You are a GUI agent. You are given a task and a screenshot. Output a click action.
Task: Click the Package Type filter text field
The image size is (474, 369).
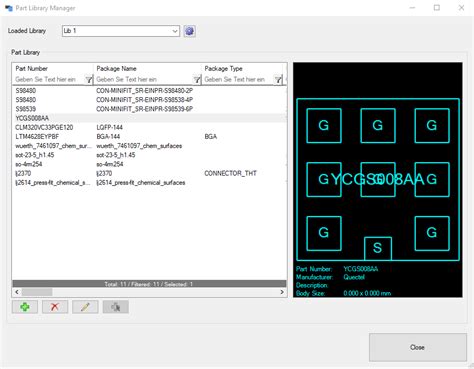(x=239, y=79)
